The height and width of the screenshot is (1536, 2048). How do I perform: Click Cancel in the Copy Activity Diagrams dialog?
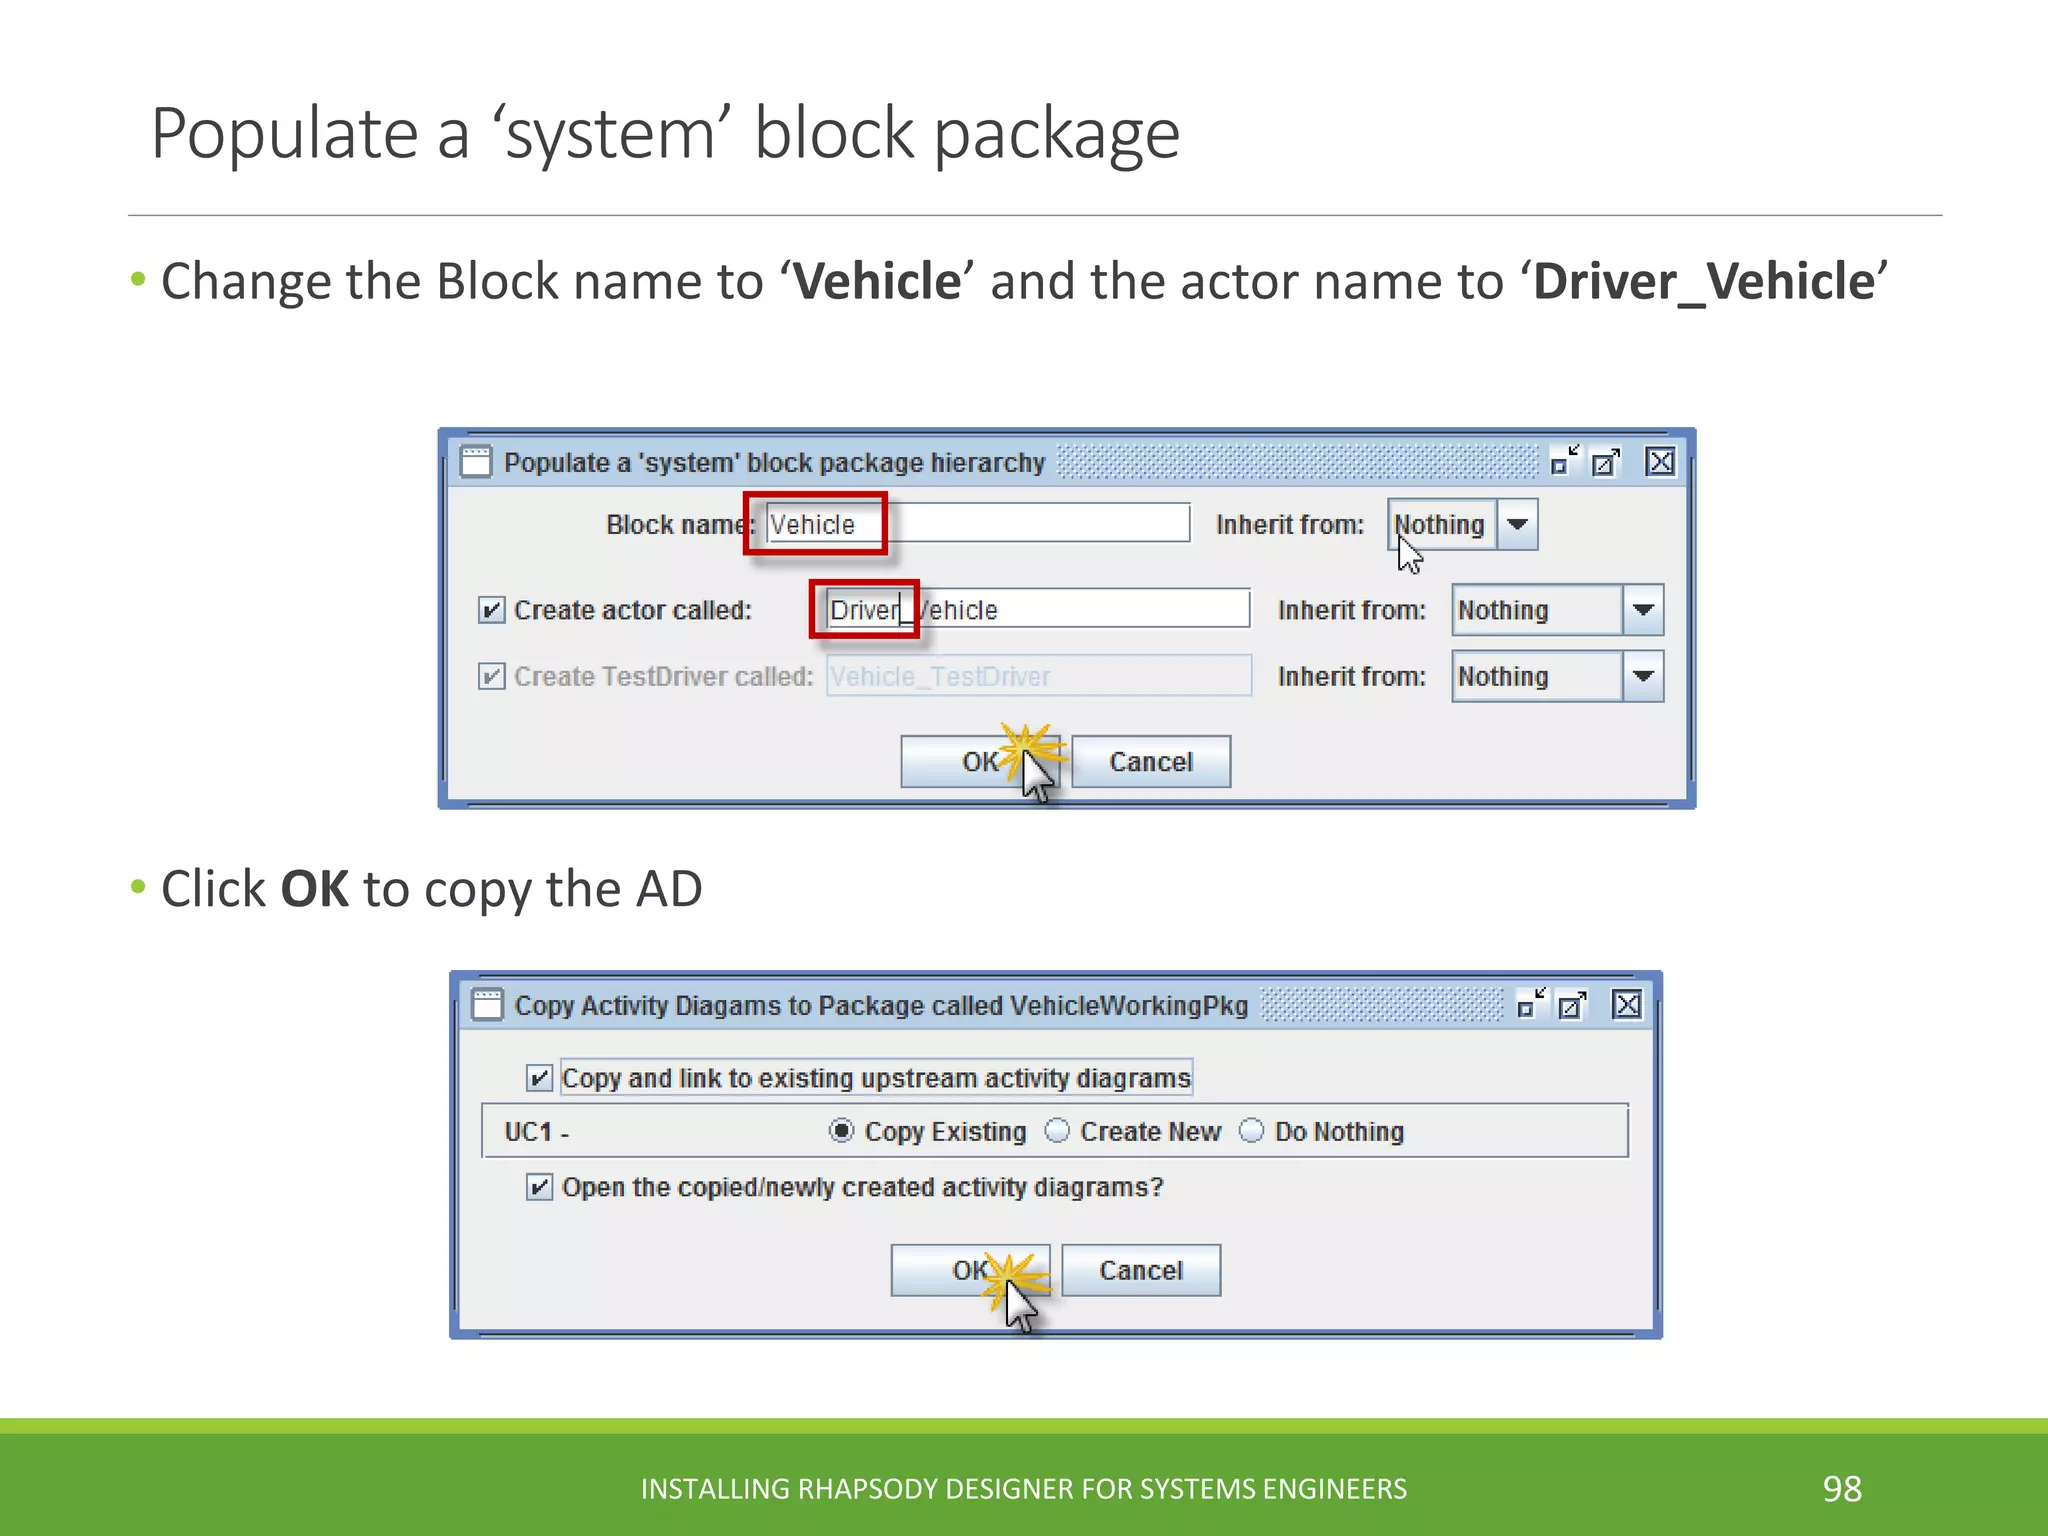click(1141, 1270)
